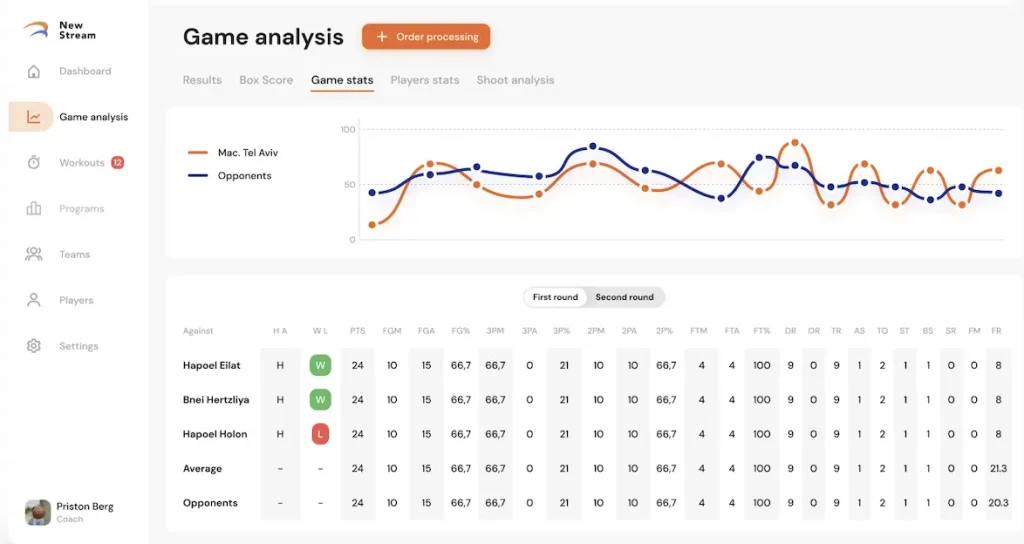Select the Teams group icon
The height and width of the screenshot is (544, 1024).
point(34,255)
